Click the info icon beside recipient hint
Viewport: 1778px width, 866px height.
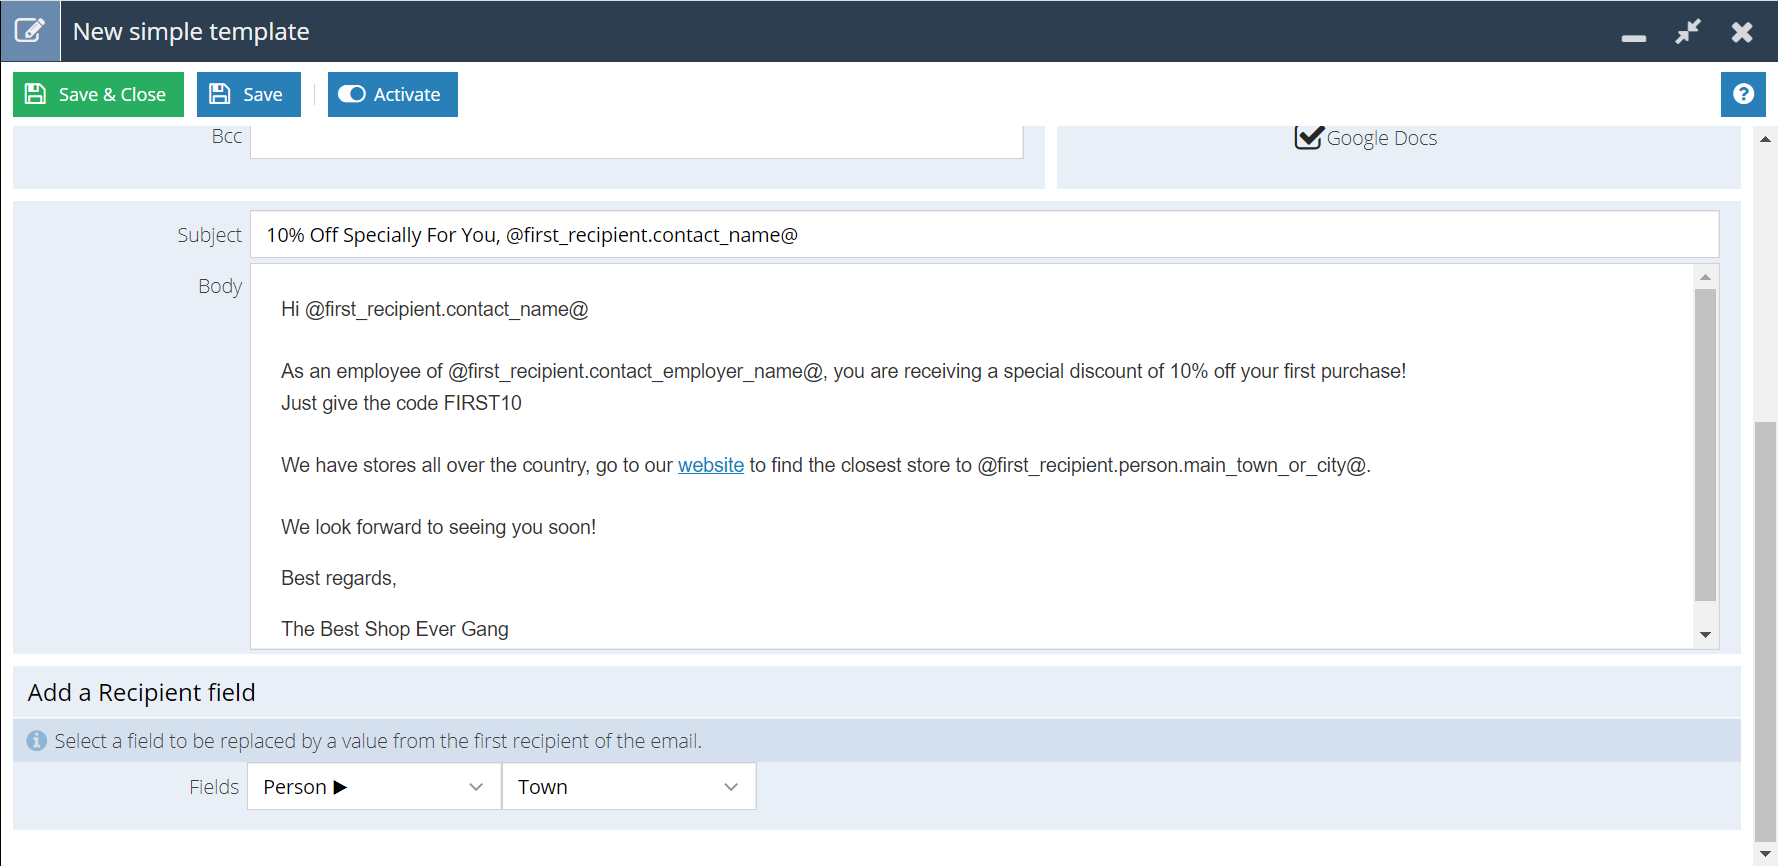pos(37,741)
